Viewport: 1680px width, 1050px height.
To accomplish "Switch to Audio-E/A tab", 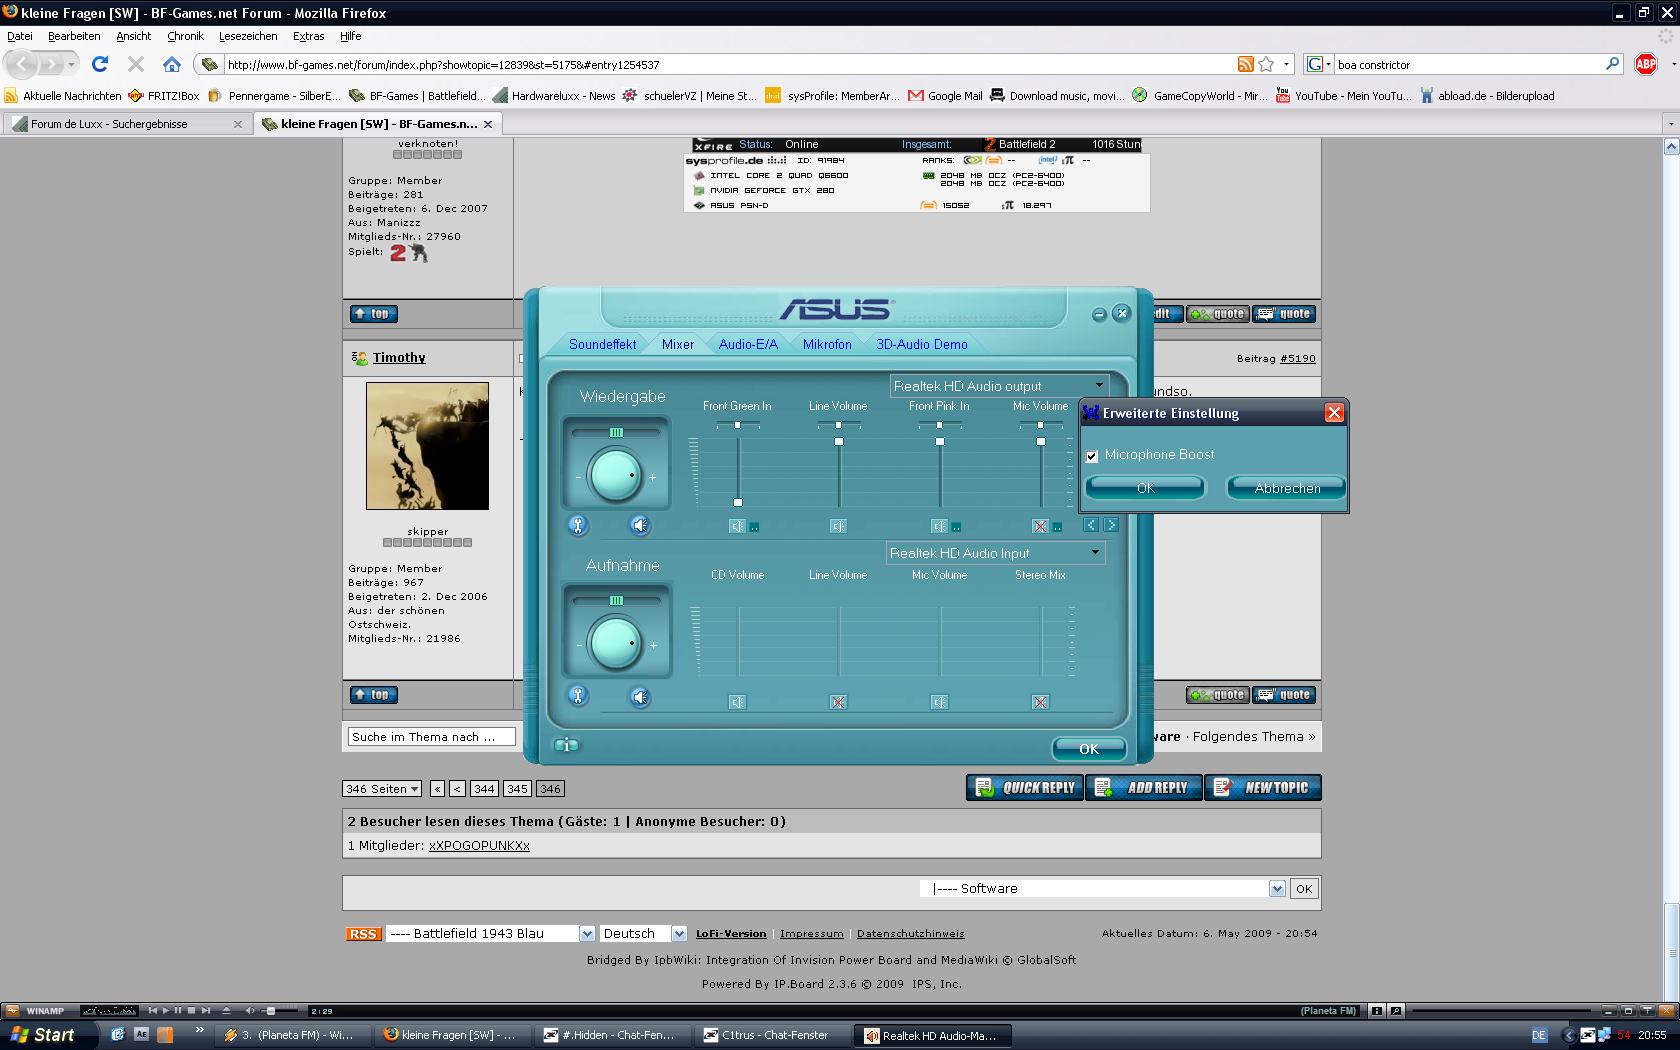I will 748,344.
